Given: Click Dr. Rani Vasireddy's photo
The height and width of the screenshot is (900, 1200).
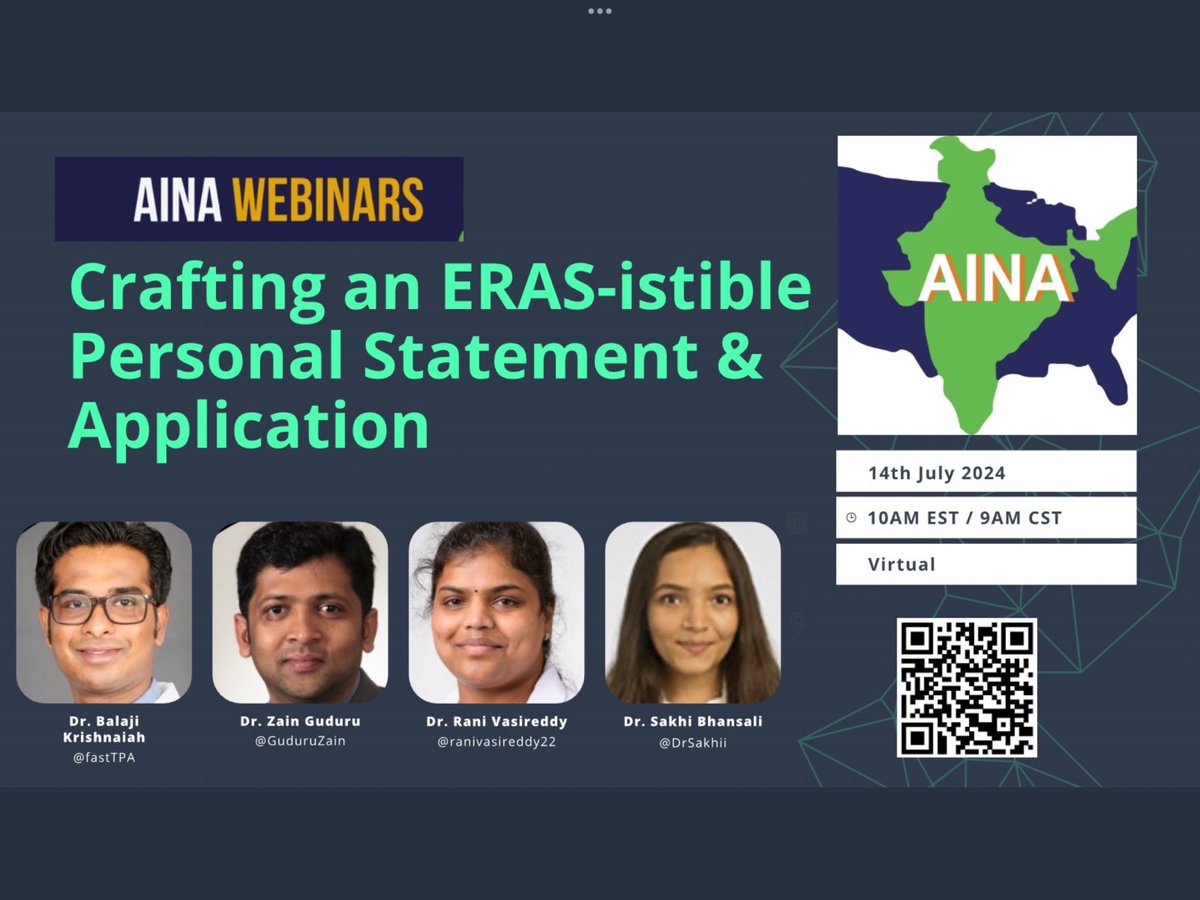Looking at the screenshot, I should pos(497,612).
